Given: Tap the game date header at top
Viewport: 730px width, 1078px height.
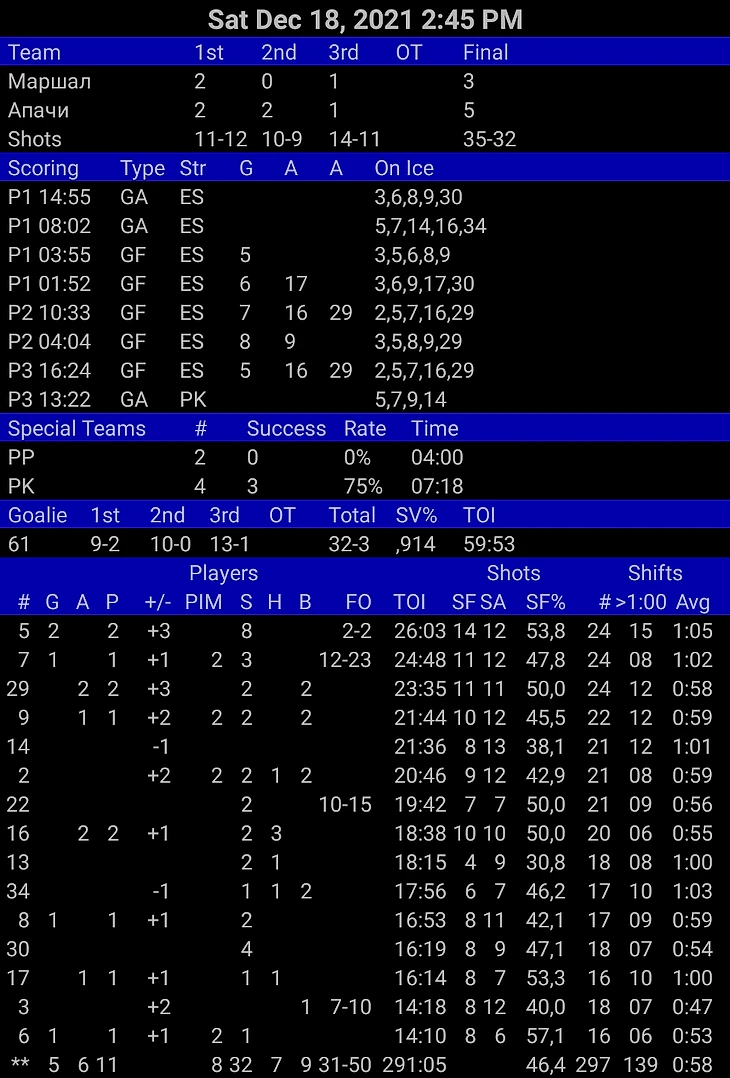Looking at the screenshot, I should [x=365, y=20].
